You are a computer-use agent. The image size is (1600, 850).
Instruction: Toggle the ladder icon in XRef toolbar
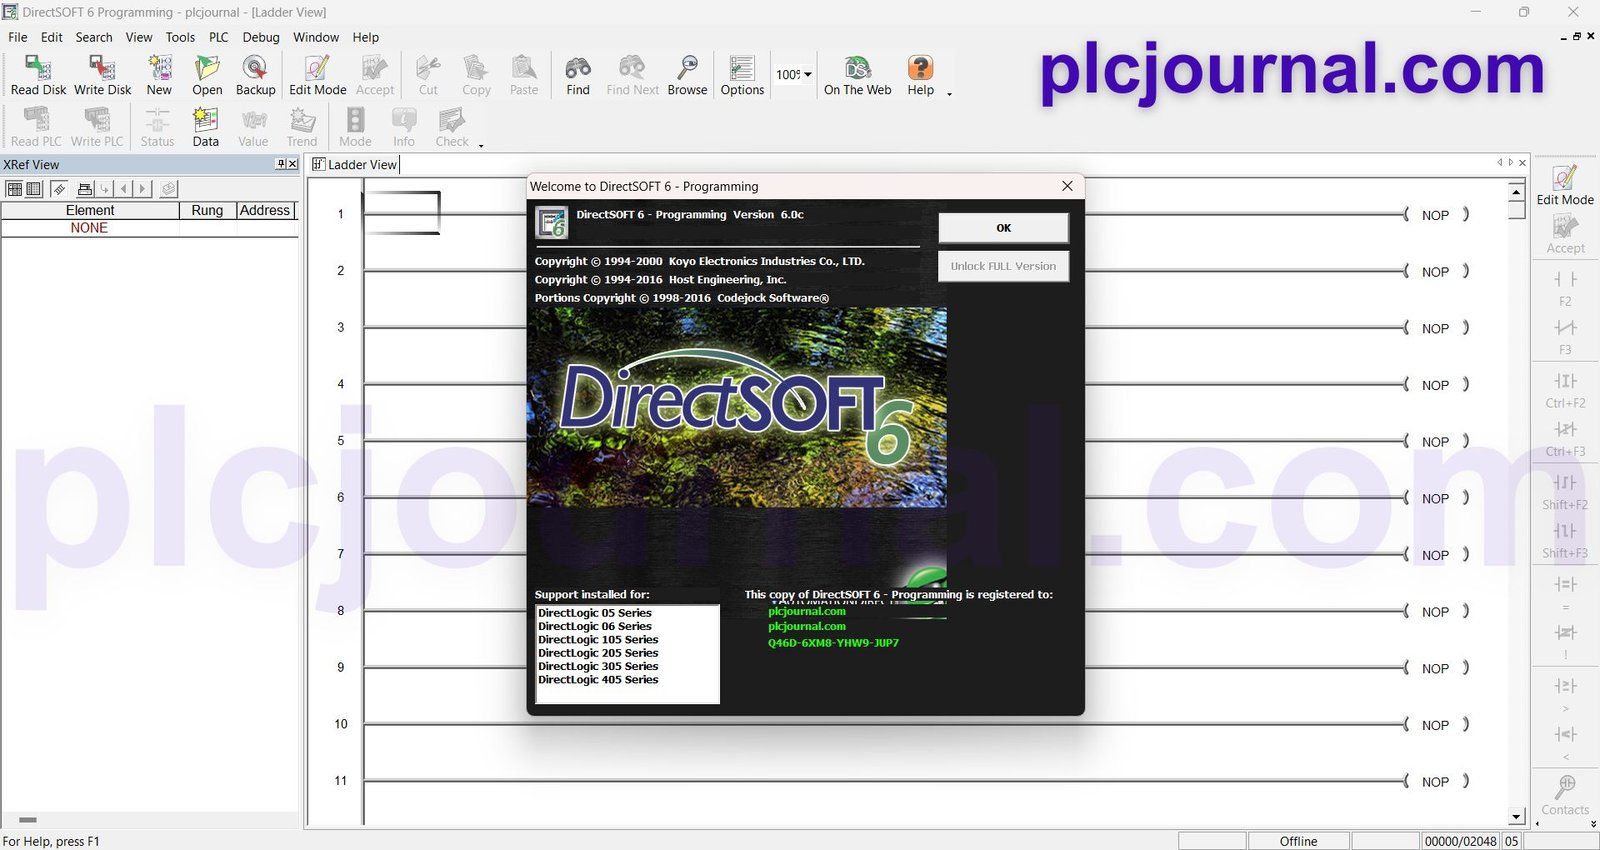point(59,189)
